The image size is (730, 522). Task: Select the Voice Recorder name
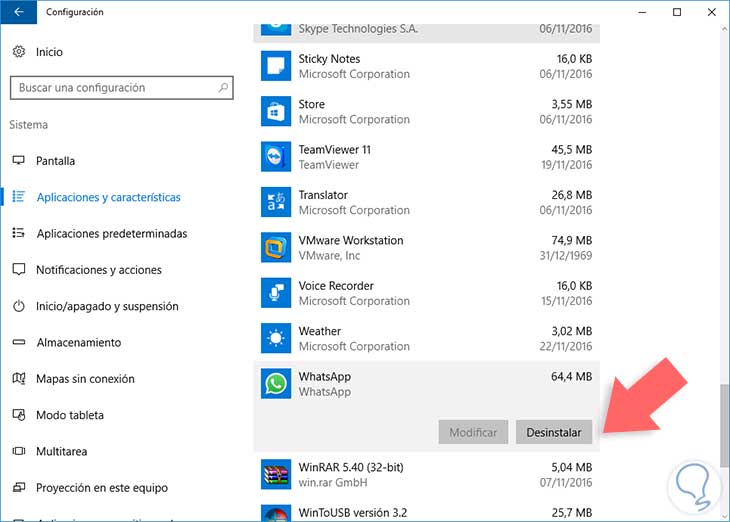click(x=336, y=285)
